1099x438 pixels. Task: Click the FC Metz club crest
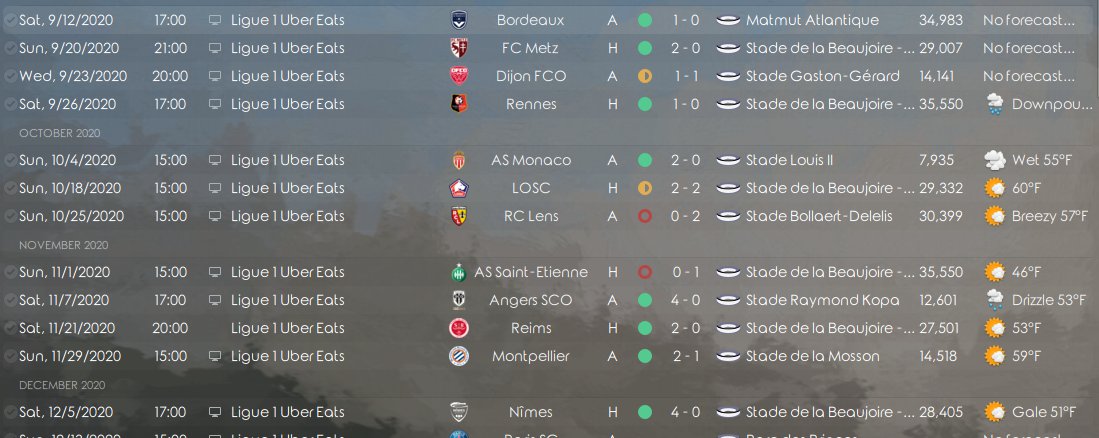click(x=459, y=48)
